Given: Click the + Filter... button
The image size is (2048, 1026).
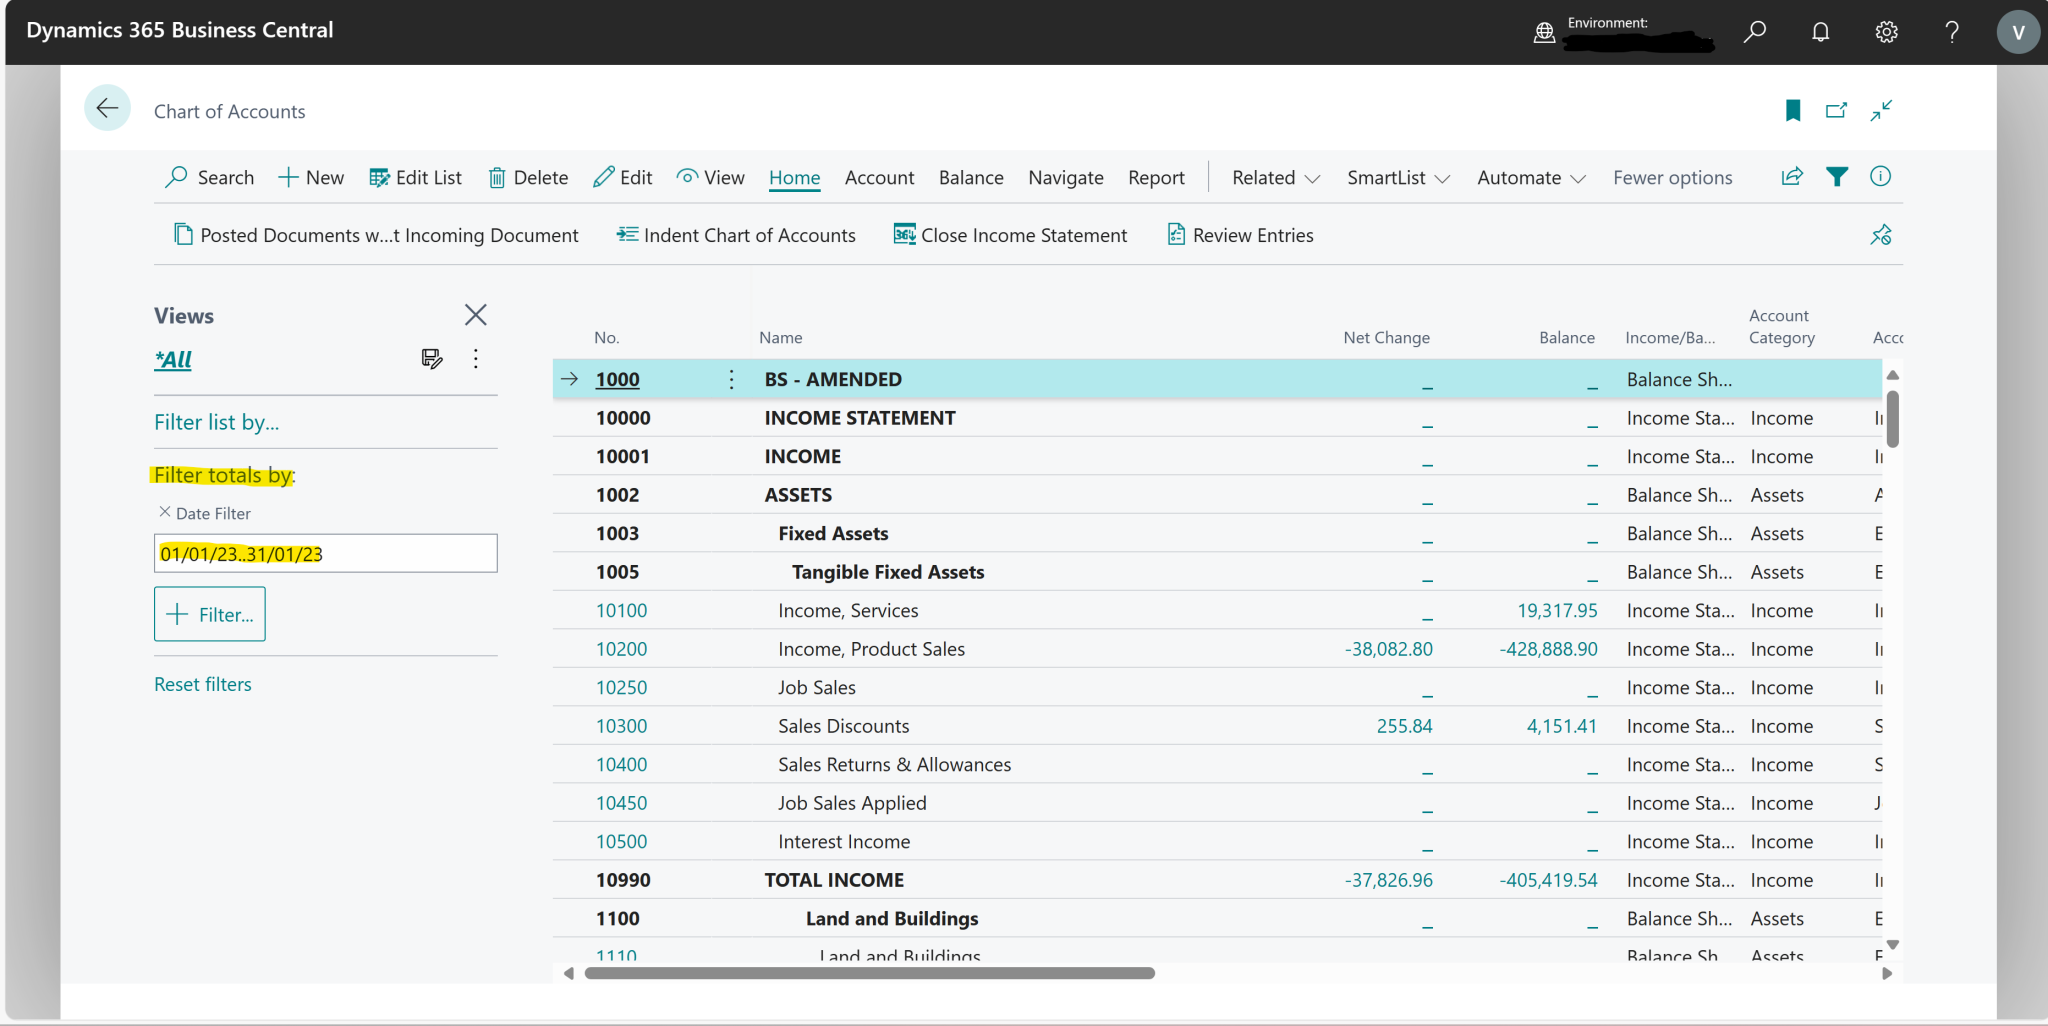Looking at the screenshot, I should pos(210,614).
